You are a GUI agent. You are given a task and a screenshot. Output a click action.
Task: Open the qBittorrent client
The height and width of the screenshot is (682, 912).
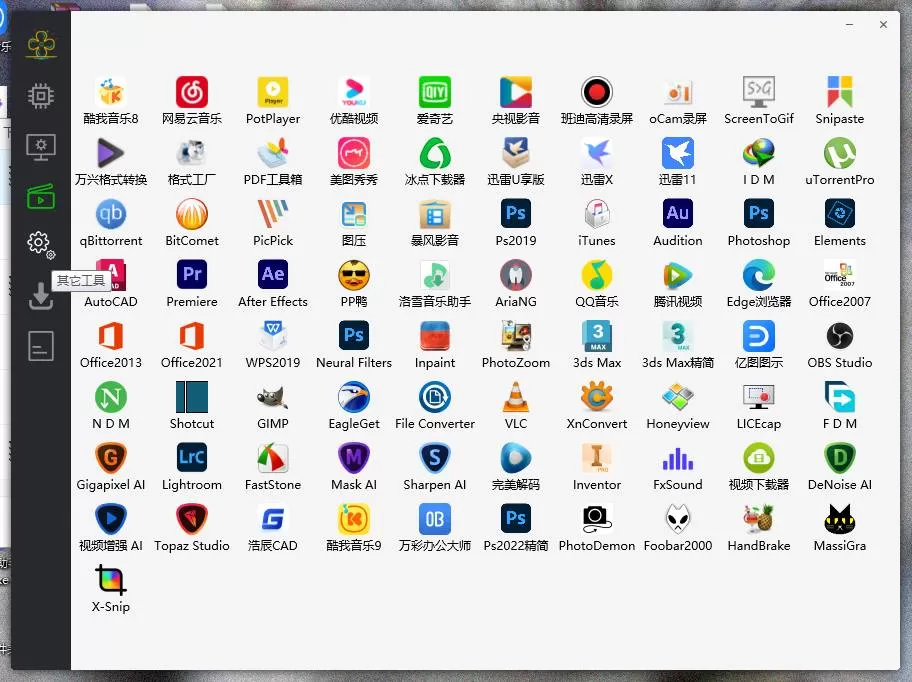tap(111, 214)
